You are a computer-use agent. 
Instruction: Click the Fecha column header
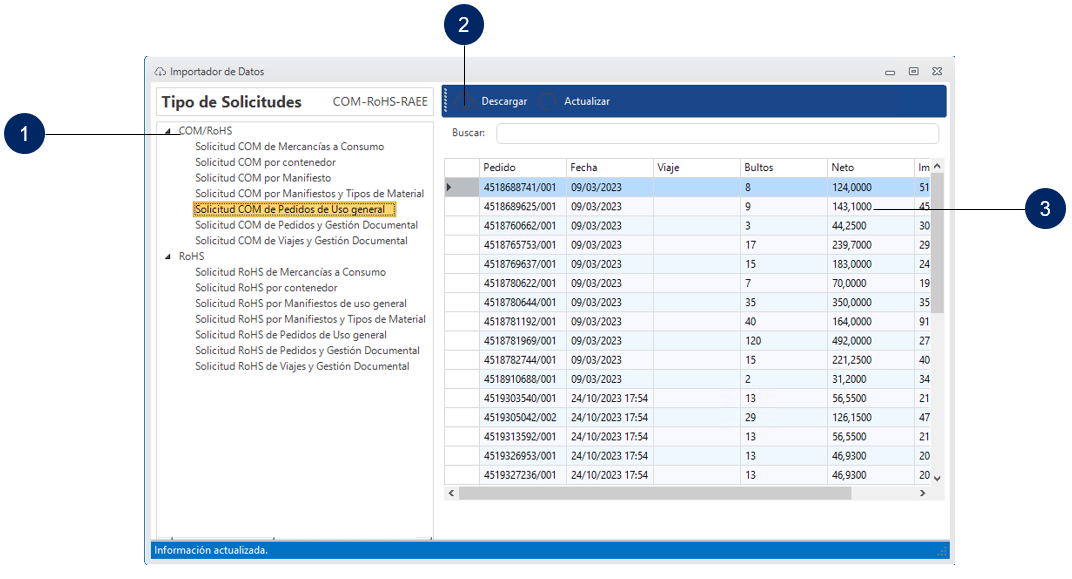608,167
